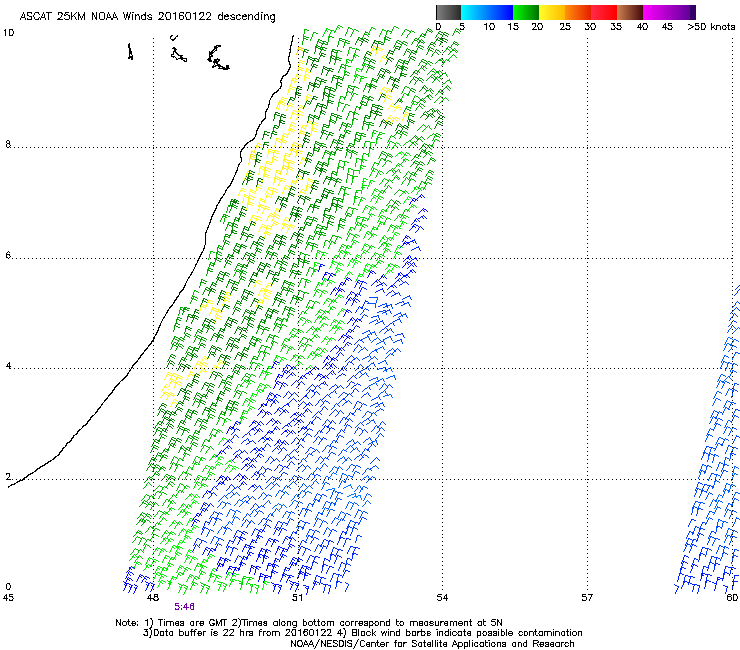Click the orange 25-30 knots color swatch

(x=578, y=12)
